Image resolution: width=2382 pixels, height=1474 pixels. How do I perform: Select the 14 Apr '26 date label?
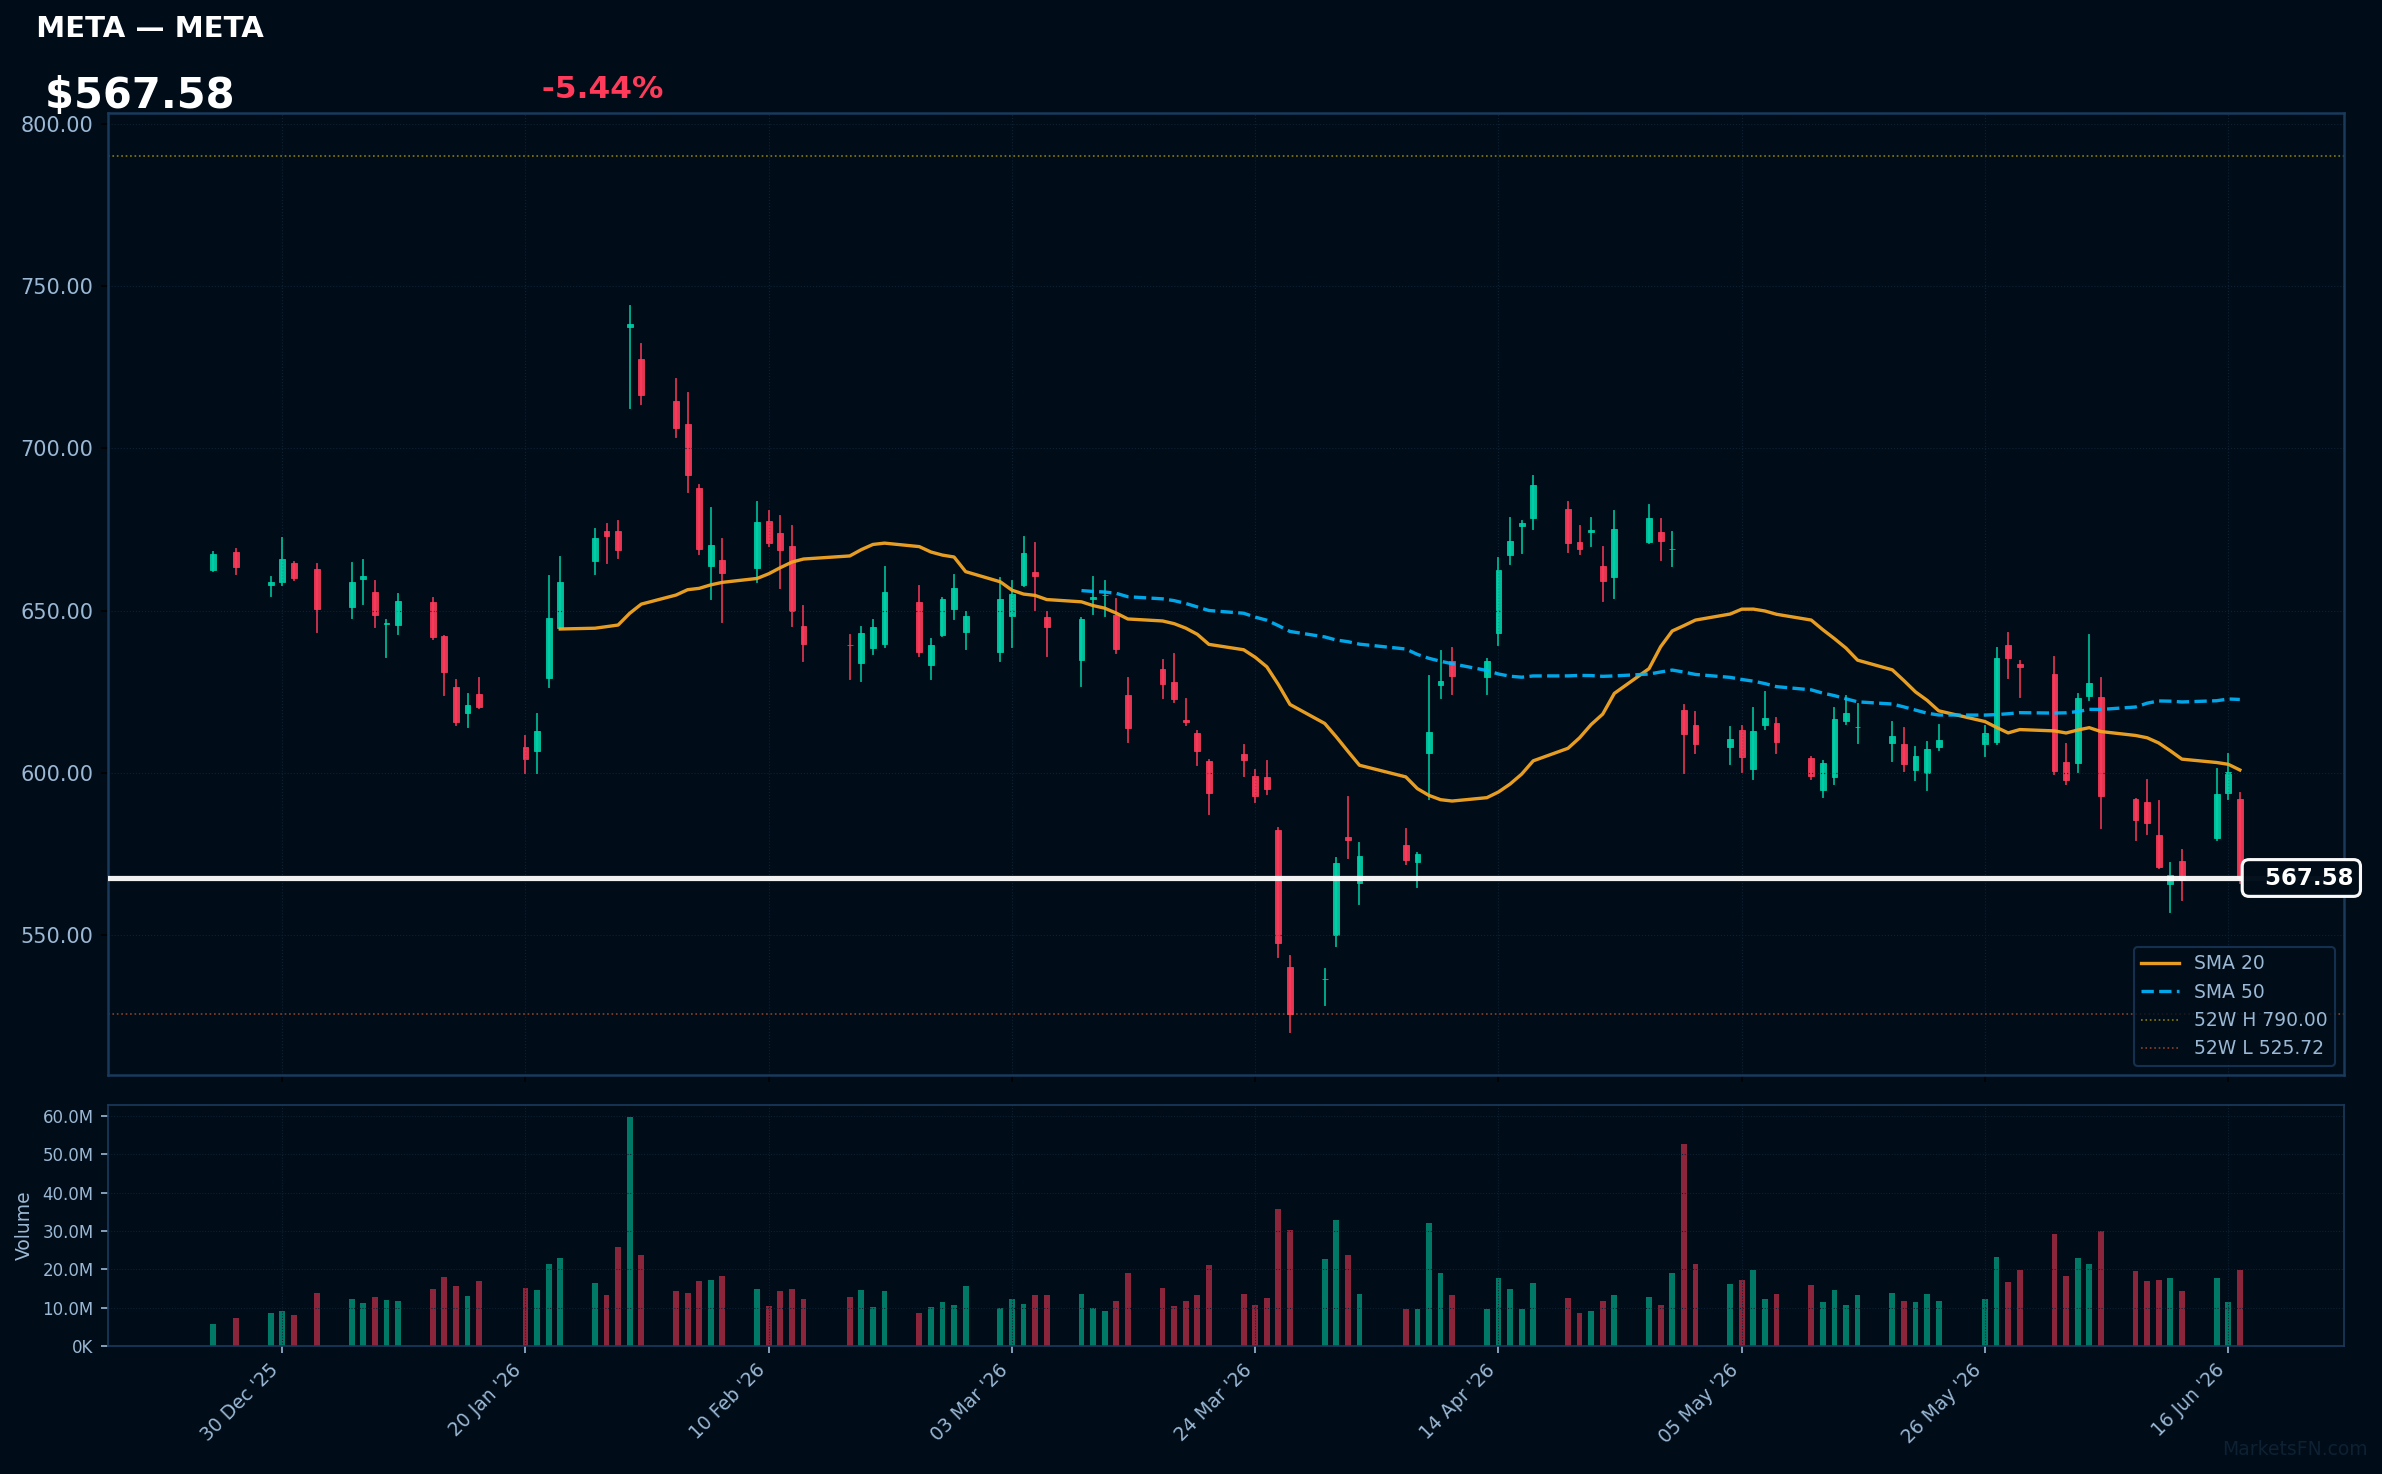point(1456,1400)
